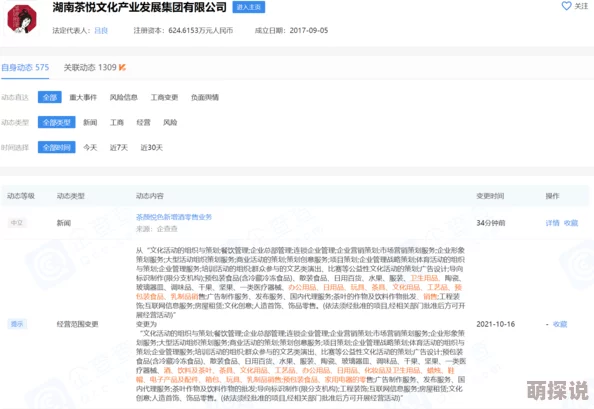Click the 中立 level tag
The width and height of the screenshot is (594, 409).
coord(17,223)
